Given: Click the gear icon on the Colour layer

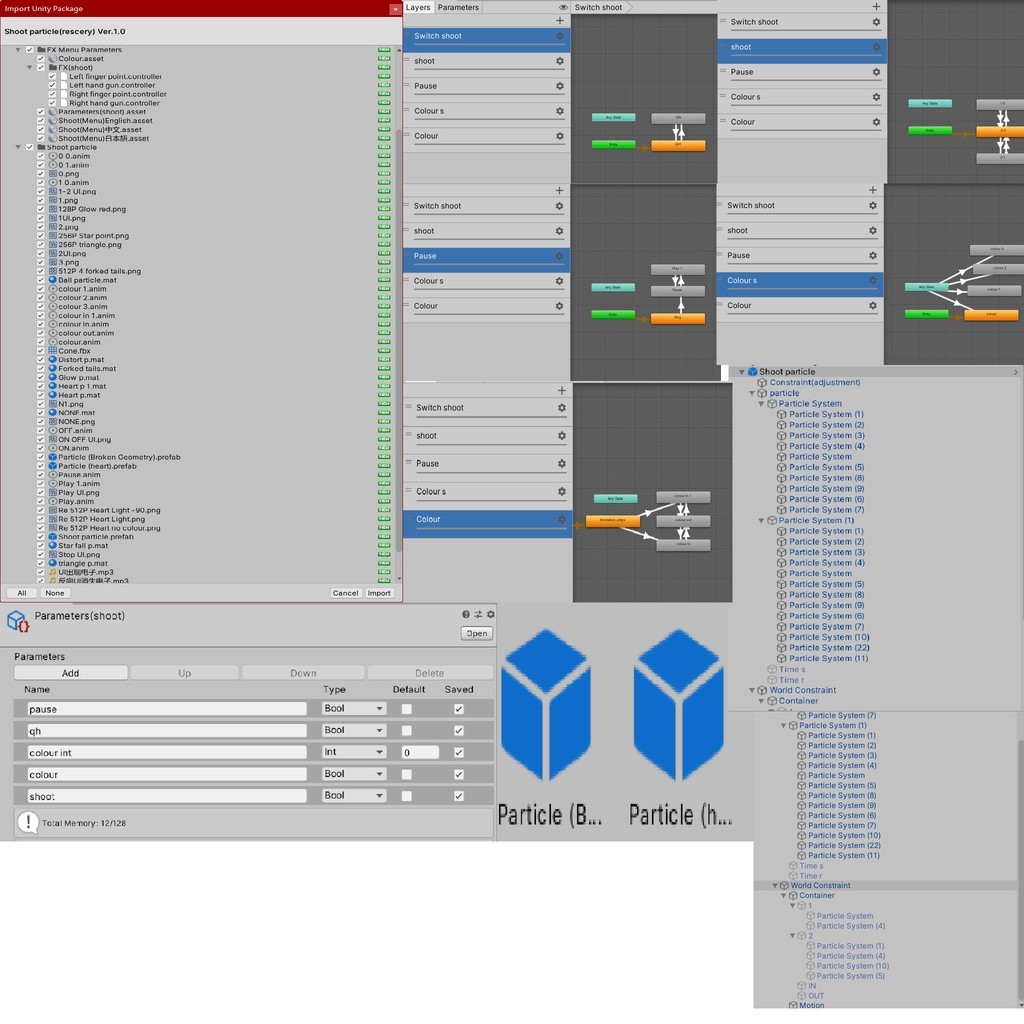Looking at the screenshot, I should pyautogui.click(x=558, y=135).
